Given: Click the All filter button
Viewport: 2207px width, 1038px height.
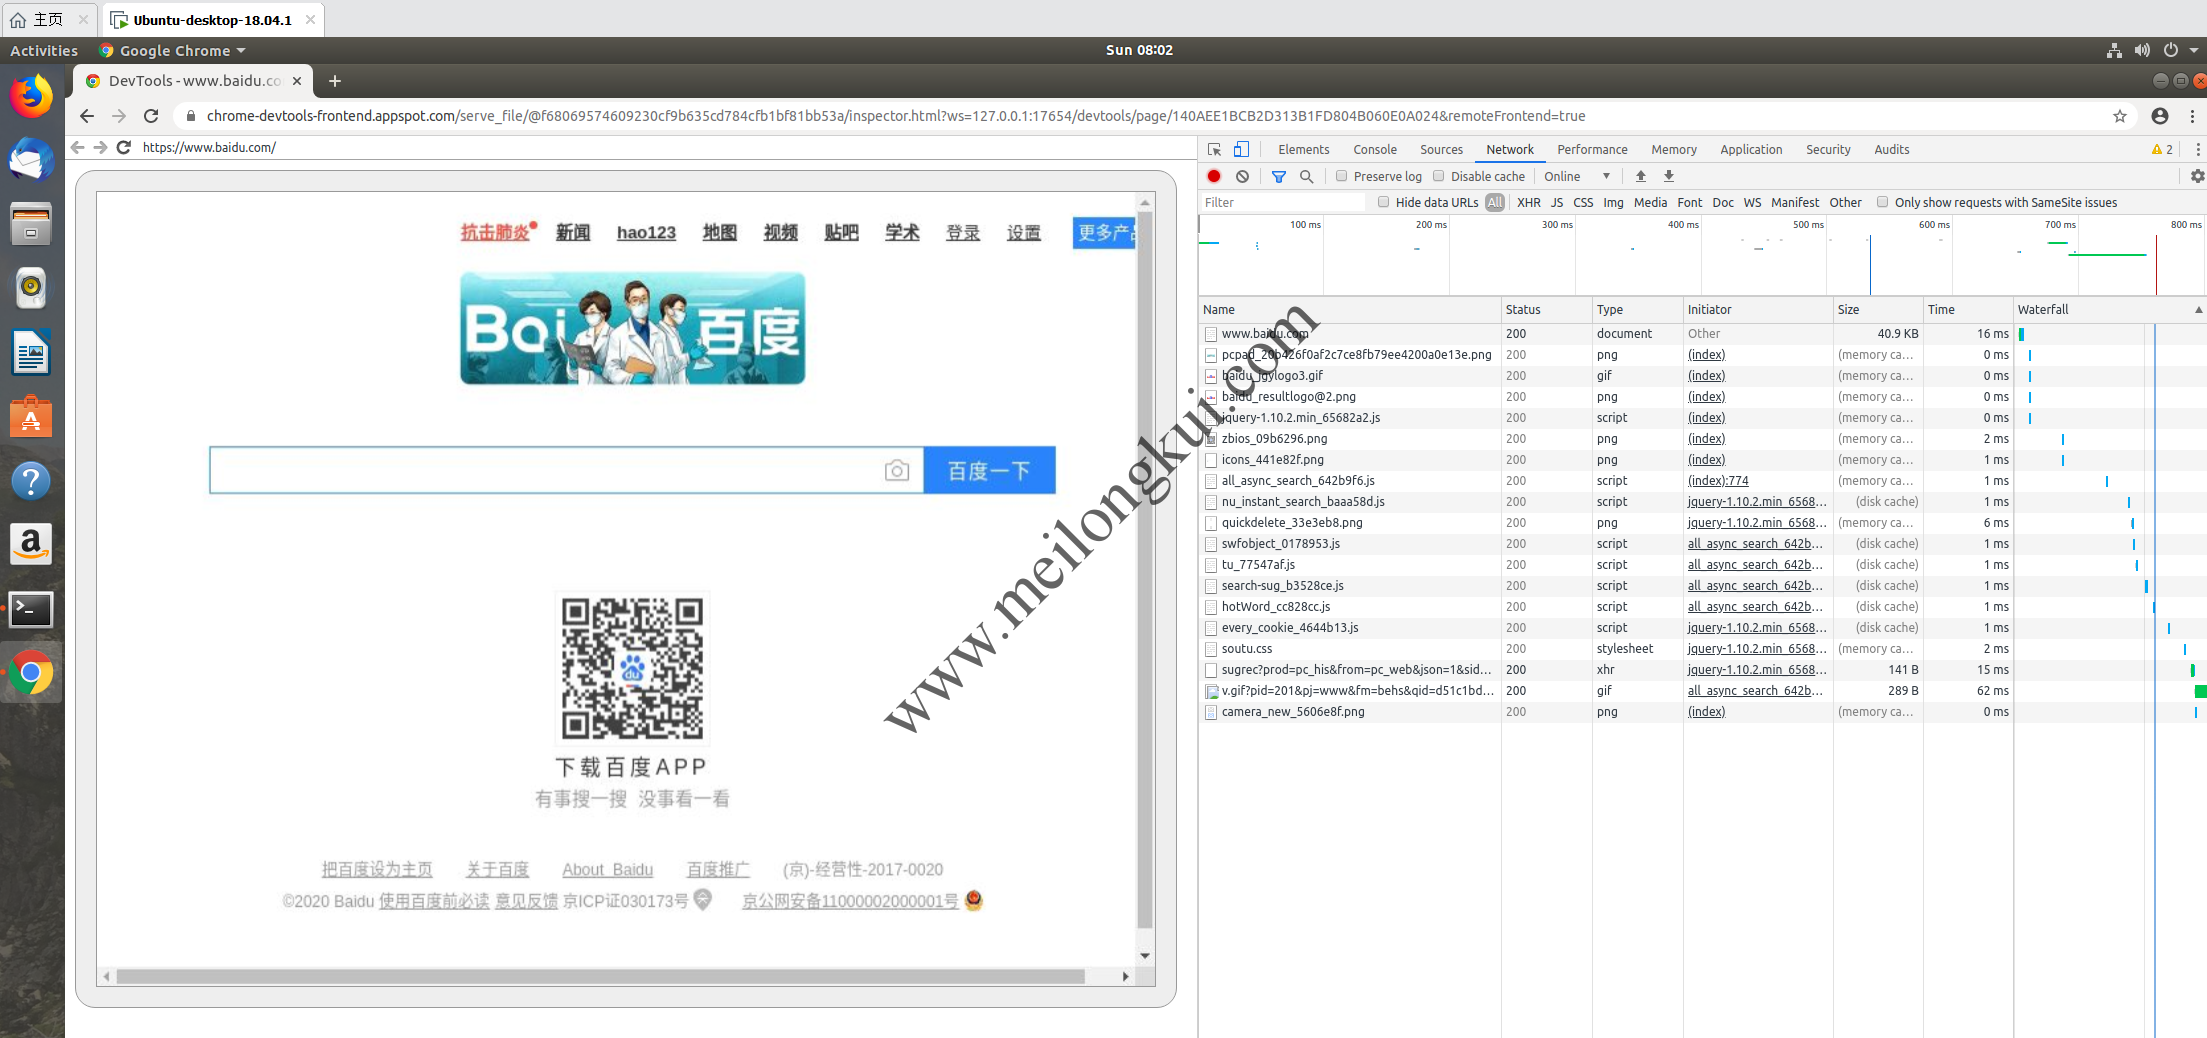Looking at the screenshot, I should (x=1495, y=202).
